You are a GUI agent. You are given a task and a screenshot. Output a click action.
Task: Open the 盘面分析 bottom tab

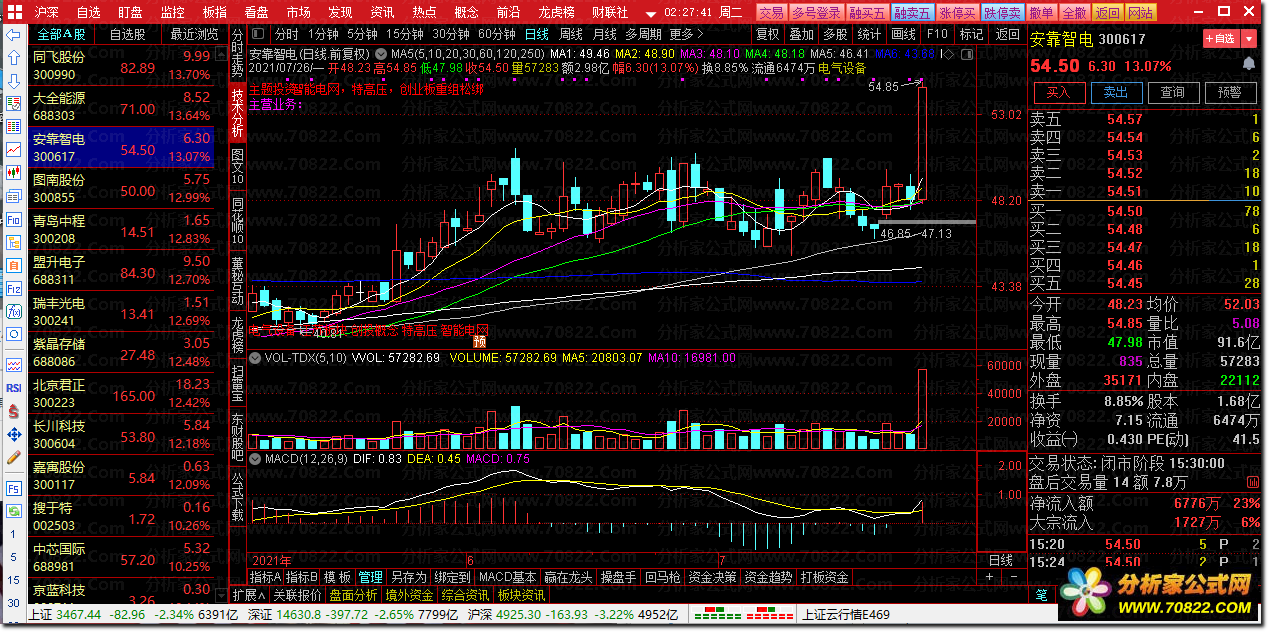pyautogui.click(x=353, y=595)
